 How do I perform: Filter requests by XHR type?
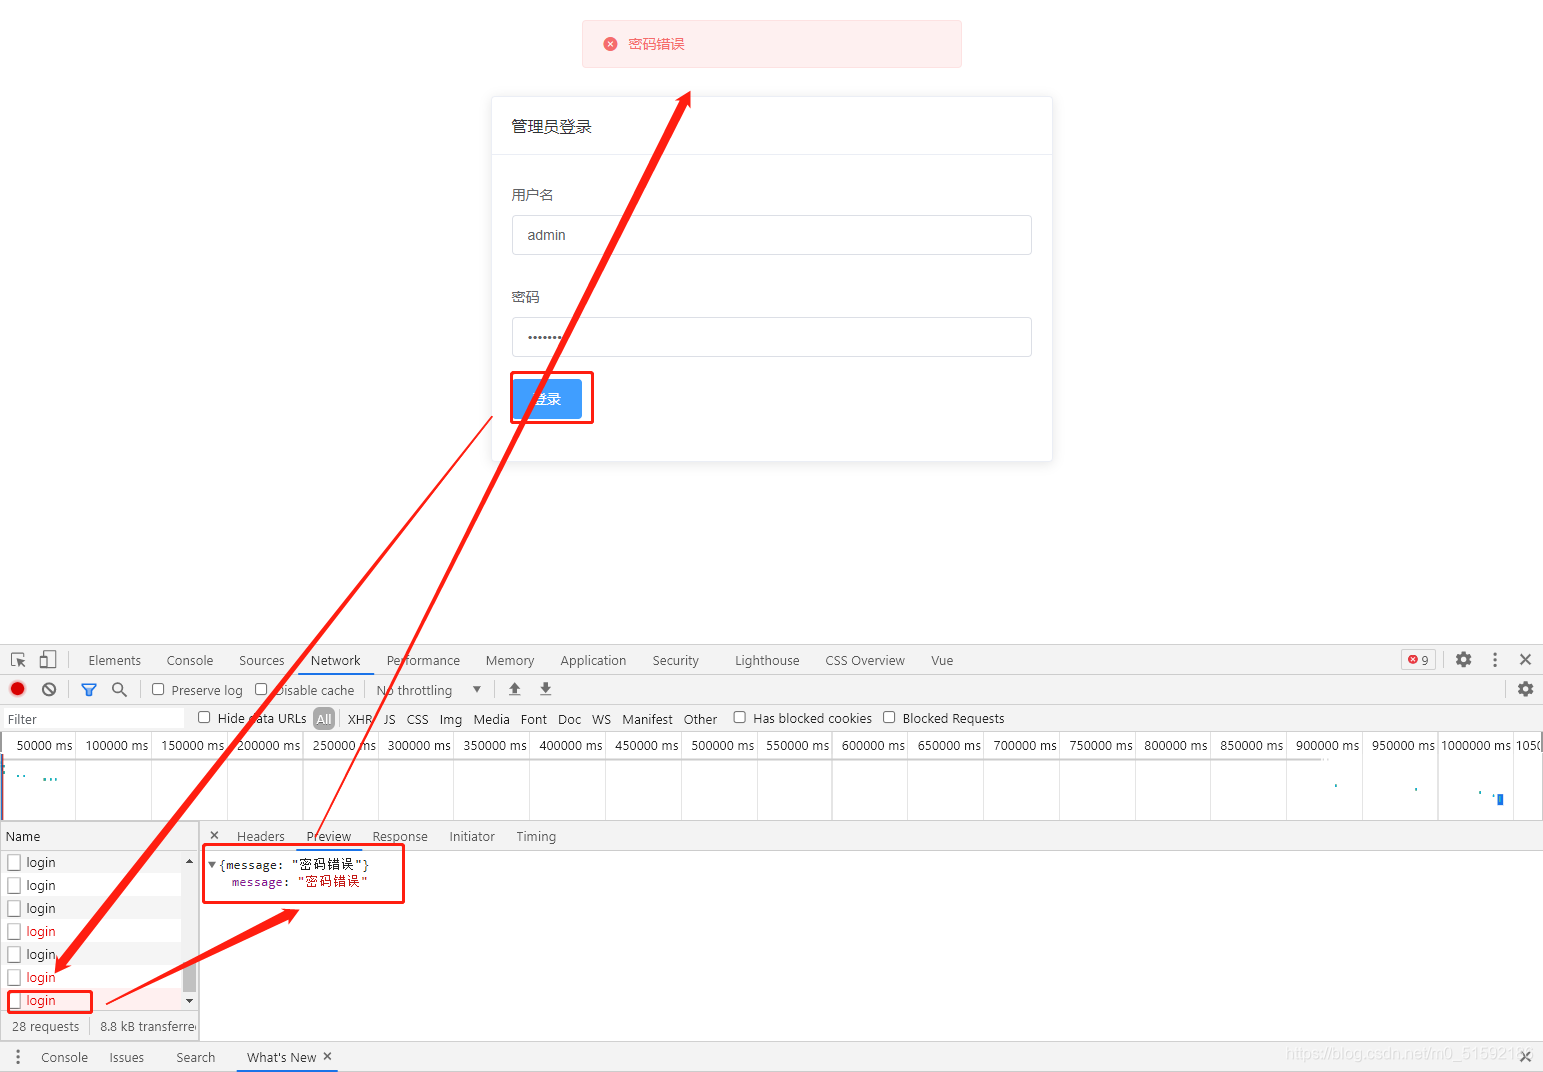coord(360,719)
